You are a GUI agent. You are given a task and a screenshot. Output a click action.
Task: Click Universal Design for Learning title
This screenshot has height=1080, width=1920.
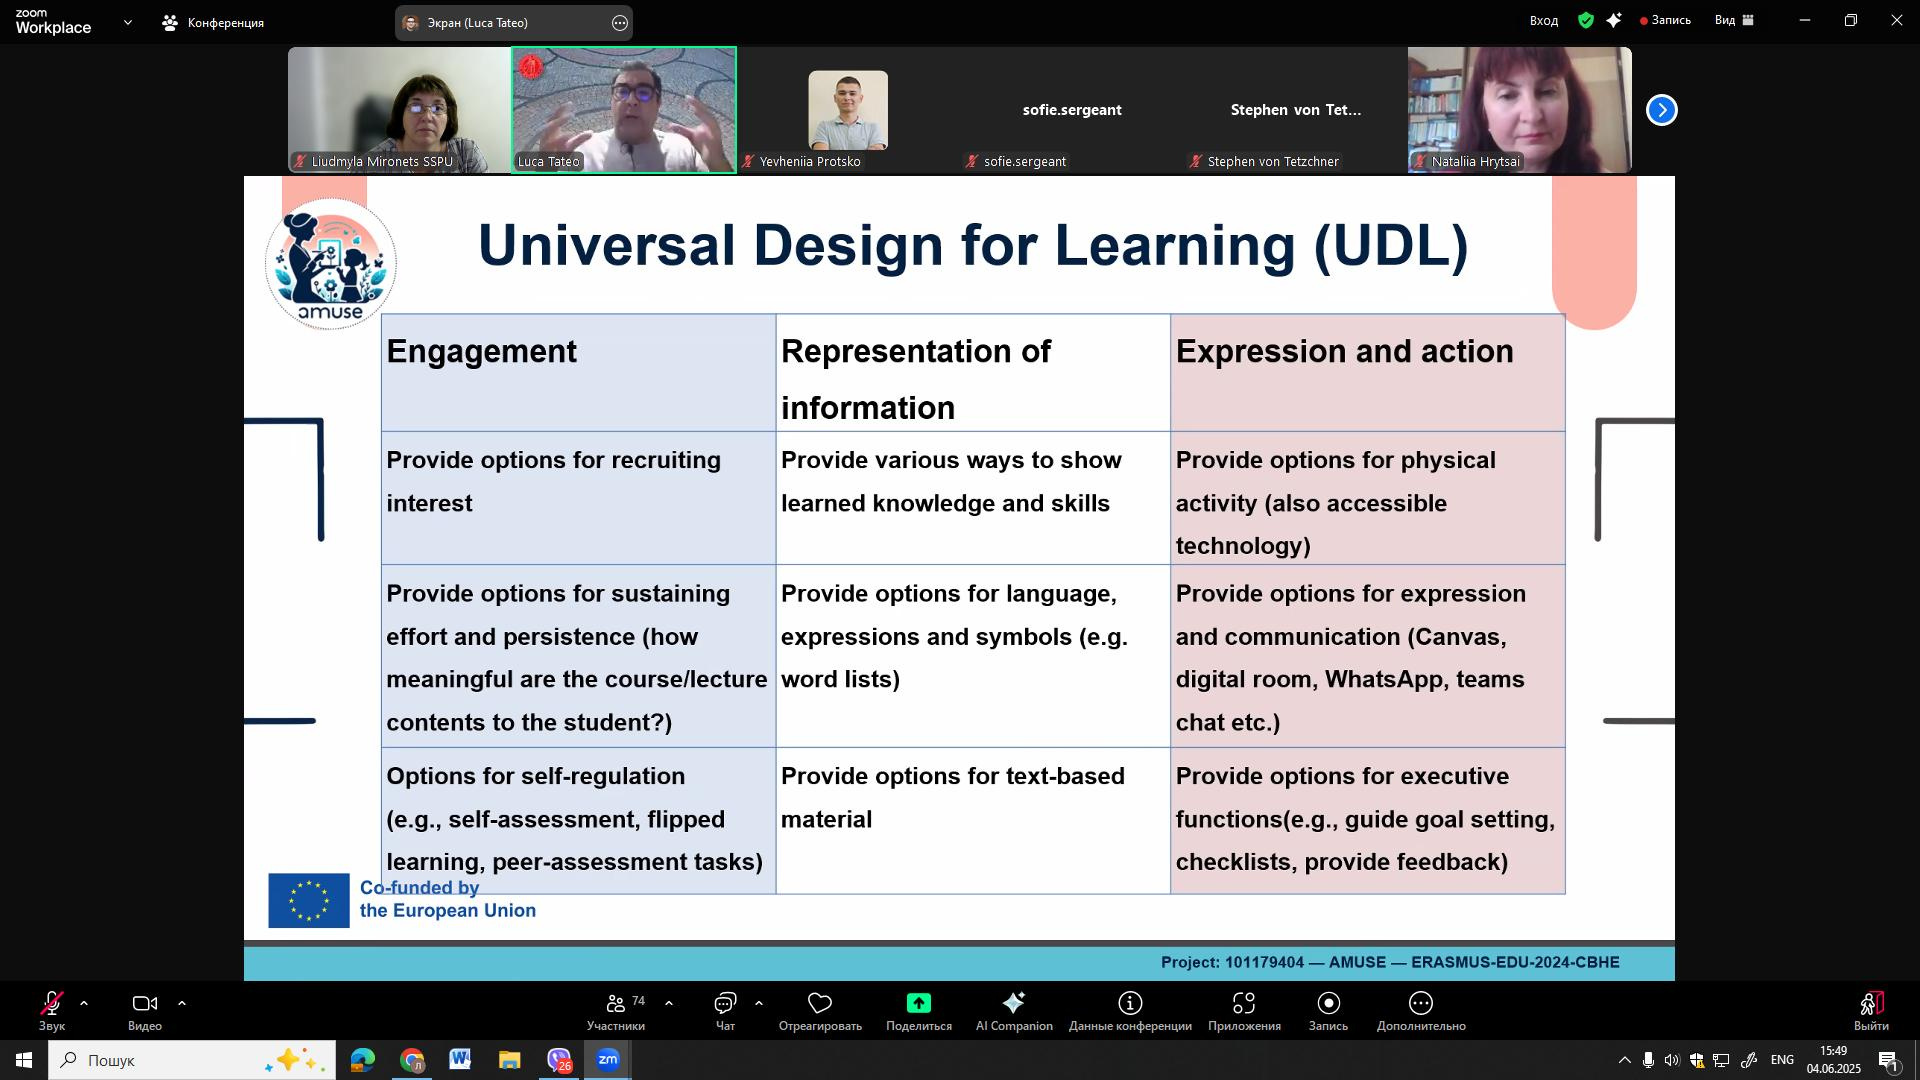pyautogui.click(x=973, y=245)
